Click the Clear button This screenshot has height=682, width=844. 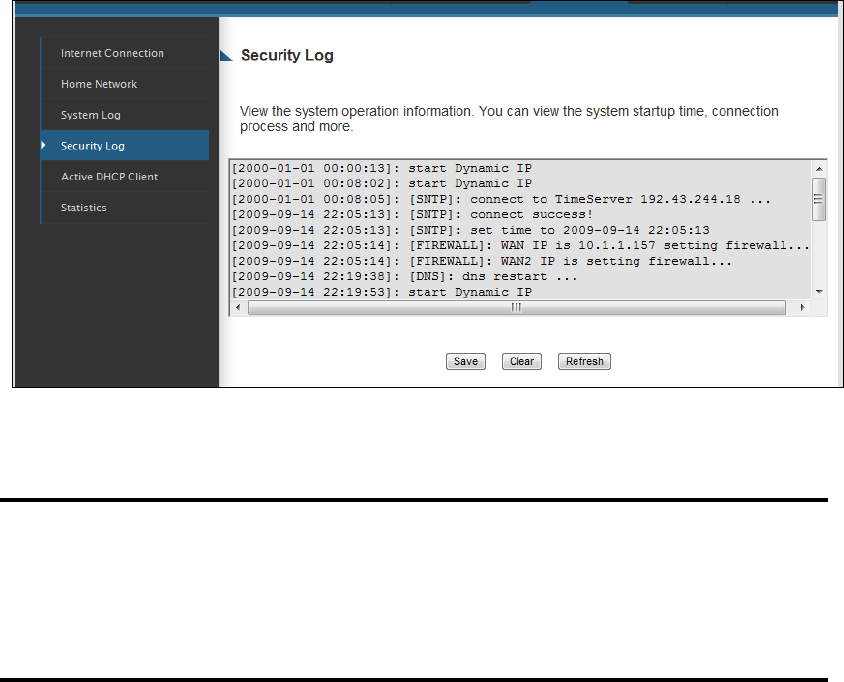[522, 361]
